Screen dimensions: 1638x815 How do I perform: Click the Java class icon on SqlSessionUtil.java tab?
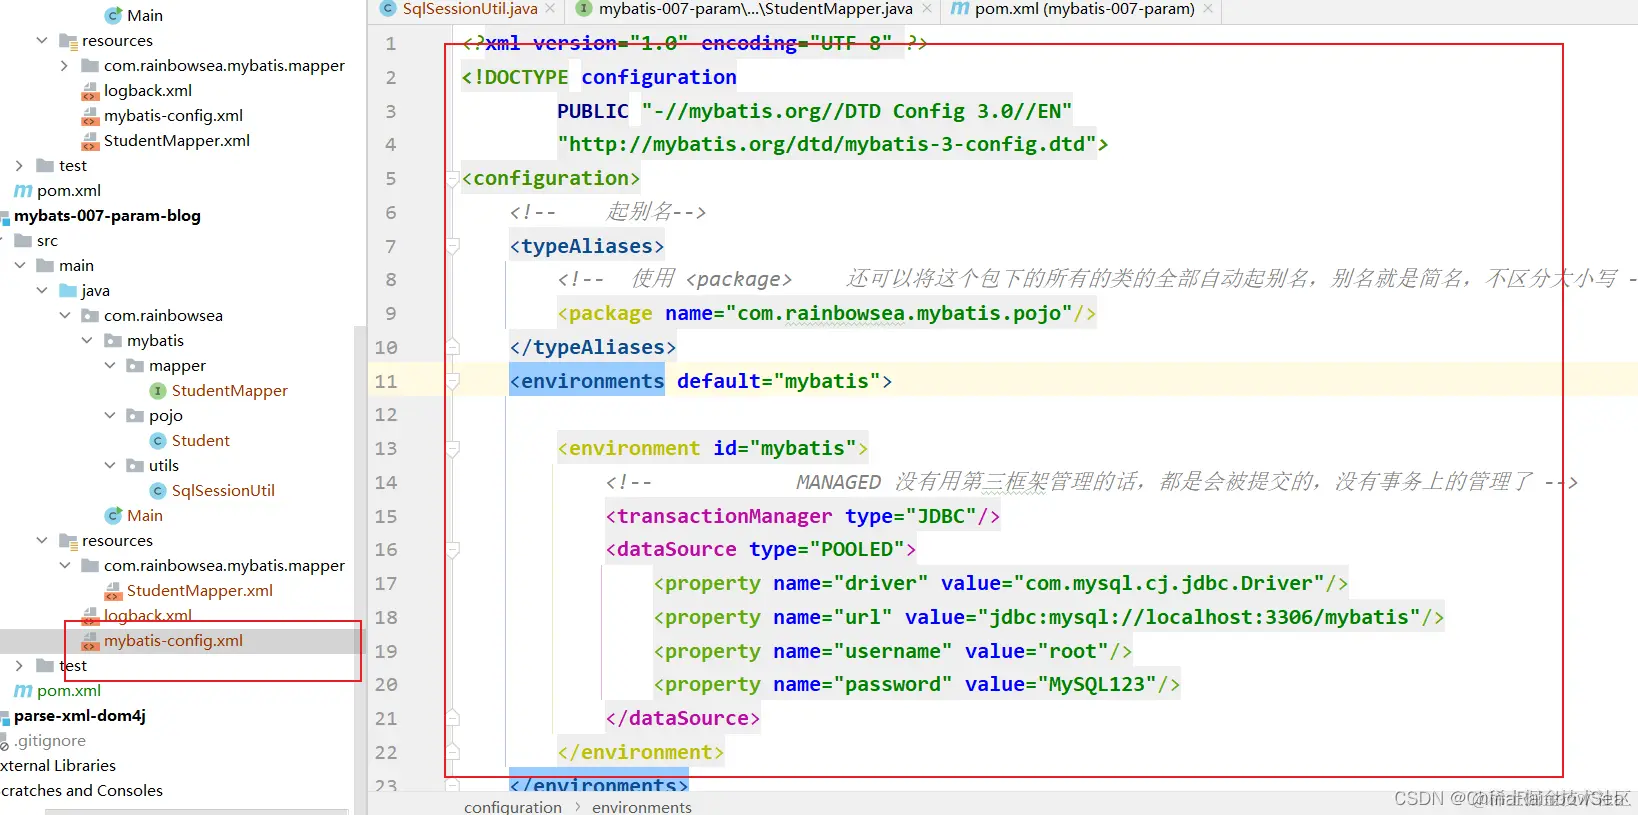(388, 9)
